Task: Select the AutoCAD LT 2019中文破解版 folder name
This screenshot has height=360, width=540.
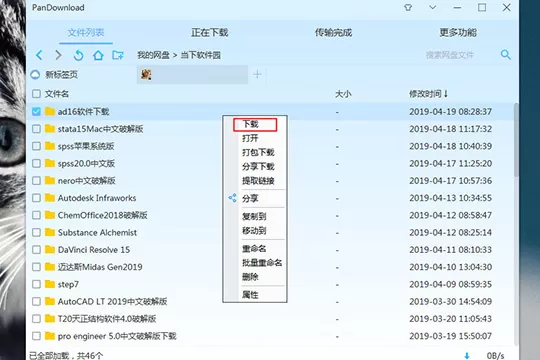Action: coord(112,301)
